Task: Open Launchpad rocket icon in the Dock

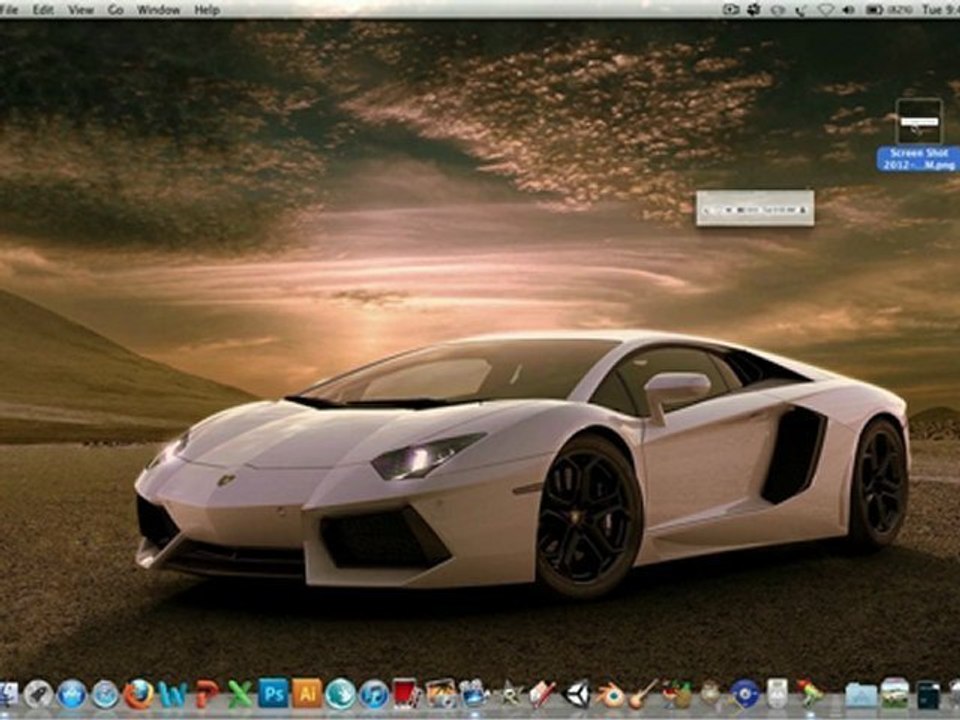Action: click(x=39, y=694)
